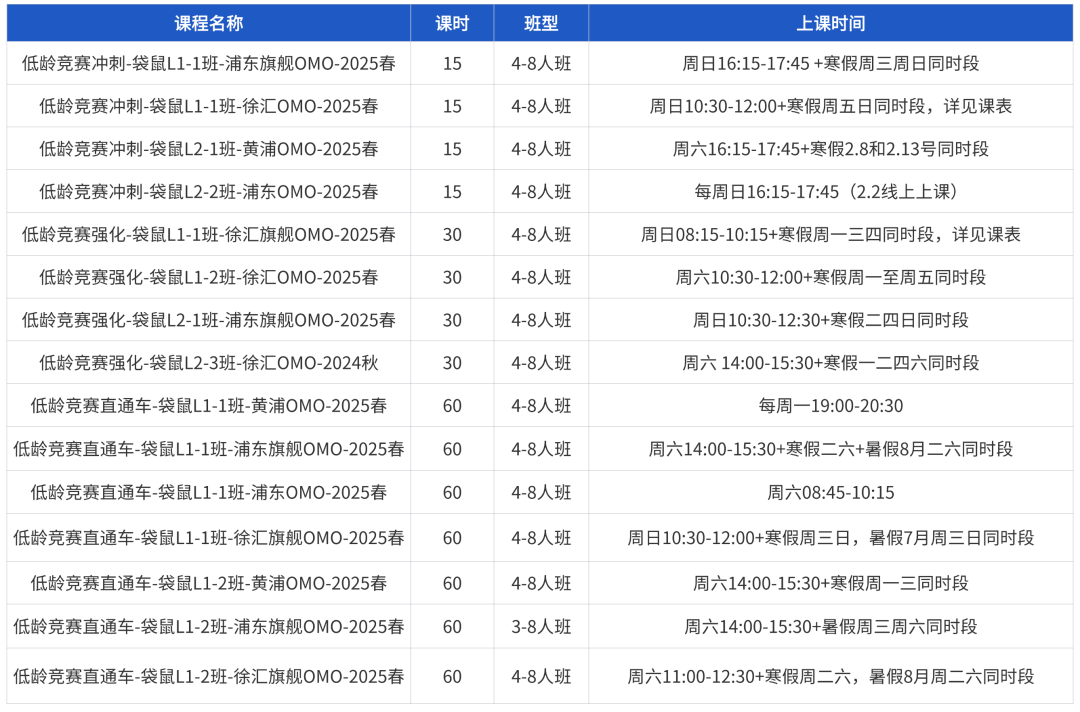The height and width of the screenshot is (712, 1080).
Task: Select 低龄竞赛冲刺-袋鼠L2-1班-黄浦OMO-2025春 course name
Action: coord(209,149)
